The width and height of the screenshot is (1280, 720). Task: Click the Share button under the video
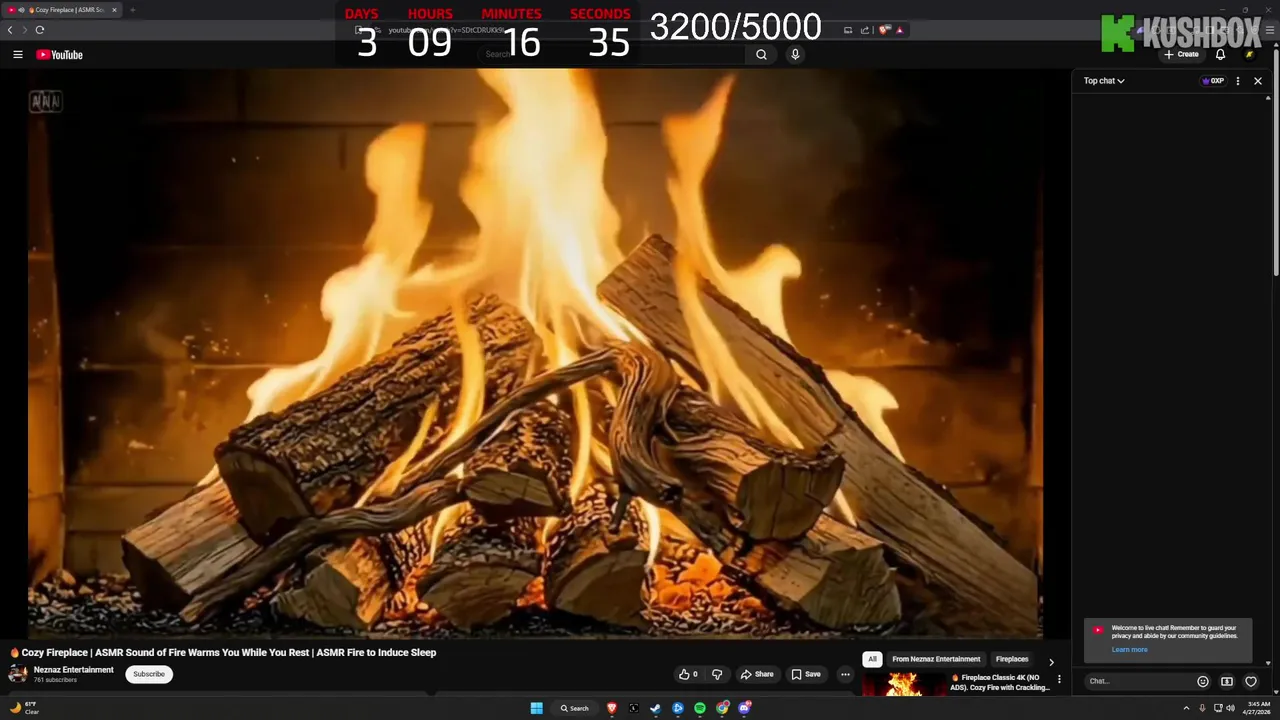point(757,674)
